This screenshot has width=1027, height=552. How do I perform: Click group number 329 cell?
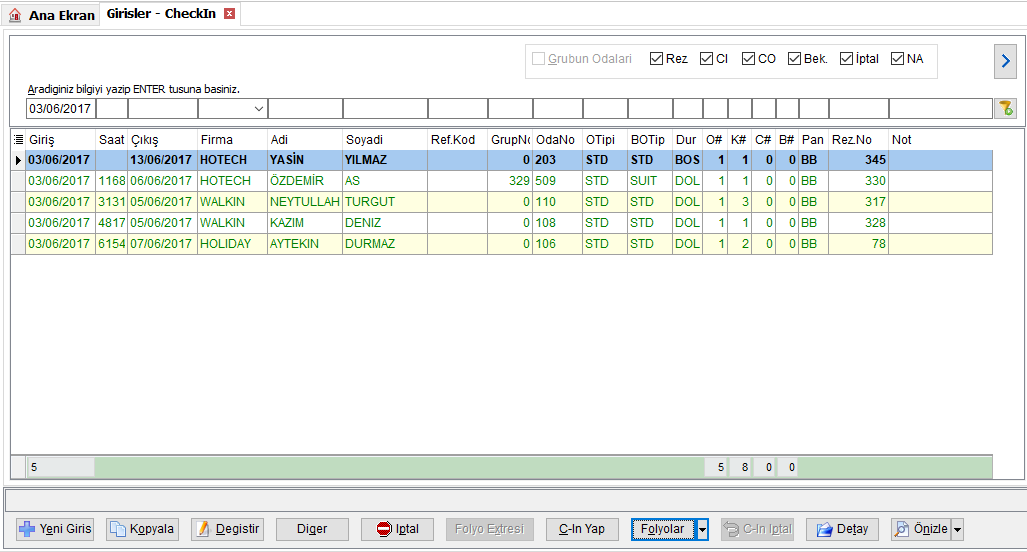tap(510, 181)
